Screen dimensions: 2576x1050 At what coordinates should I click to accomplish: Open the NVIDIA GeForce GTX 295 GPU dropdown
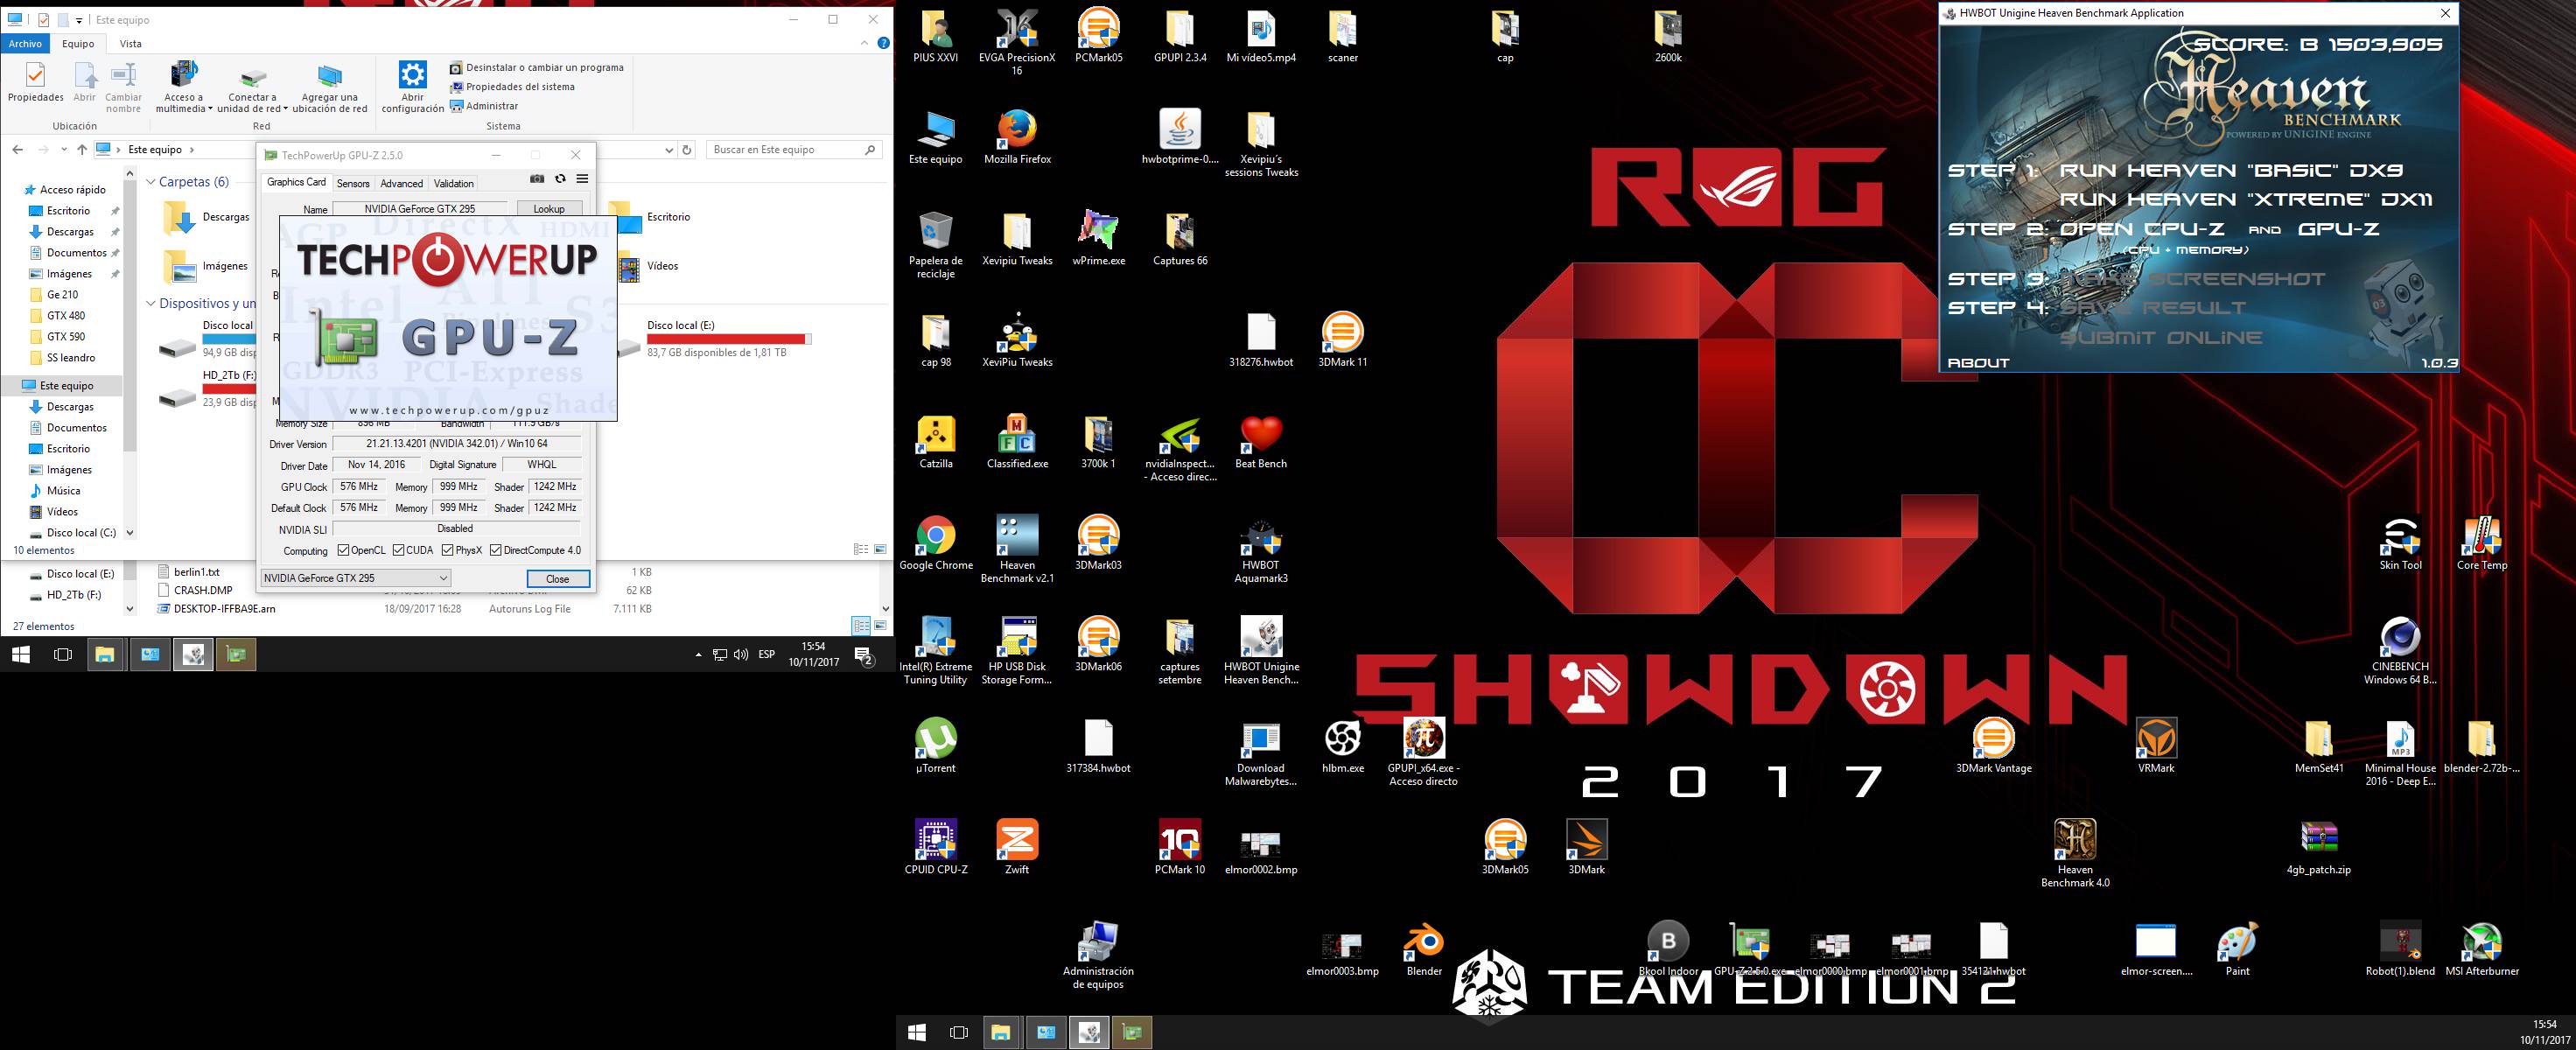(355, 578)
